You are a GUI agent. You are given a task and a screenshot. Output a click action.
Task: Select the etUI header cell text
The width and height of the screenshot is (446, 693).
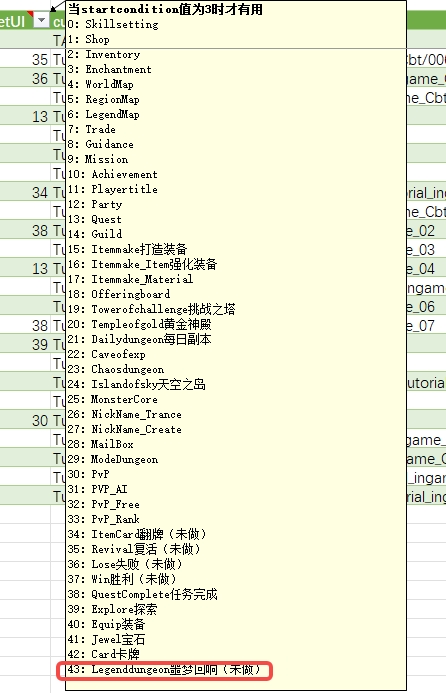tap(12, 21)
